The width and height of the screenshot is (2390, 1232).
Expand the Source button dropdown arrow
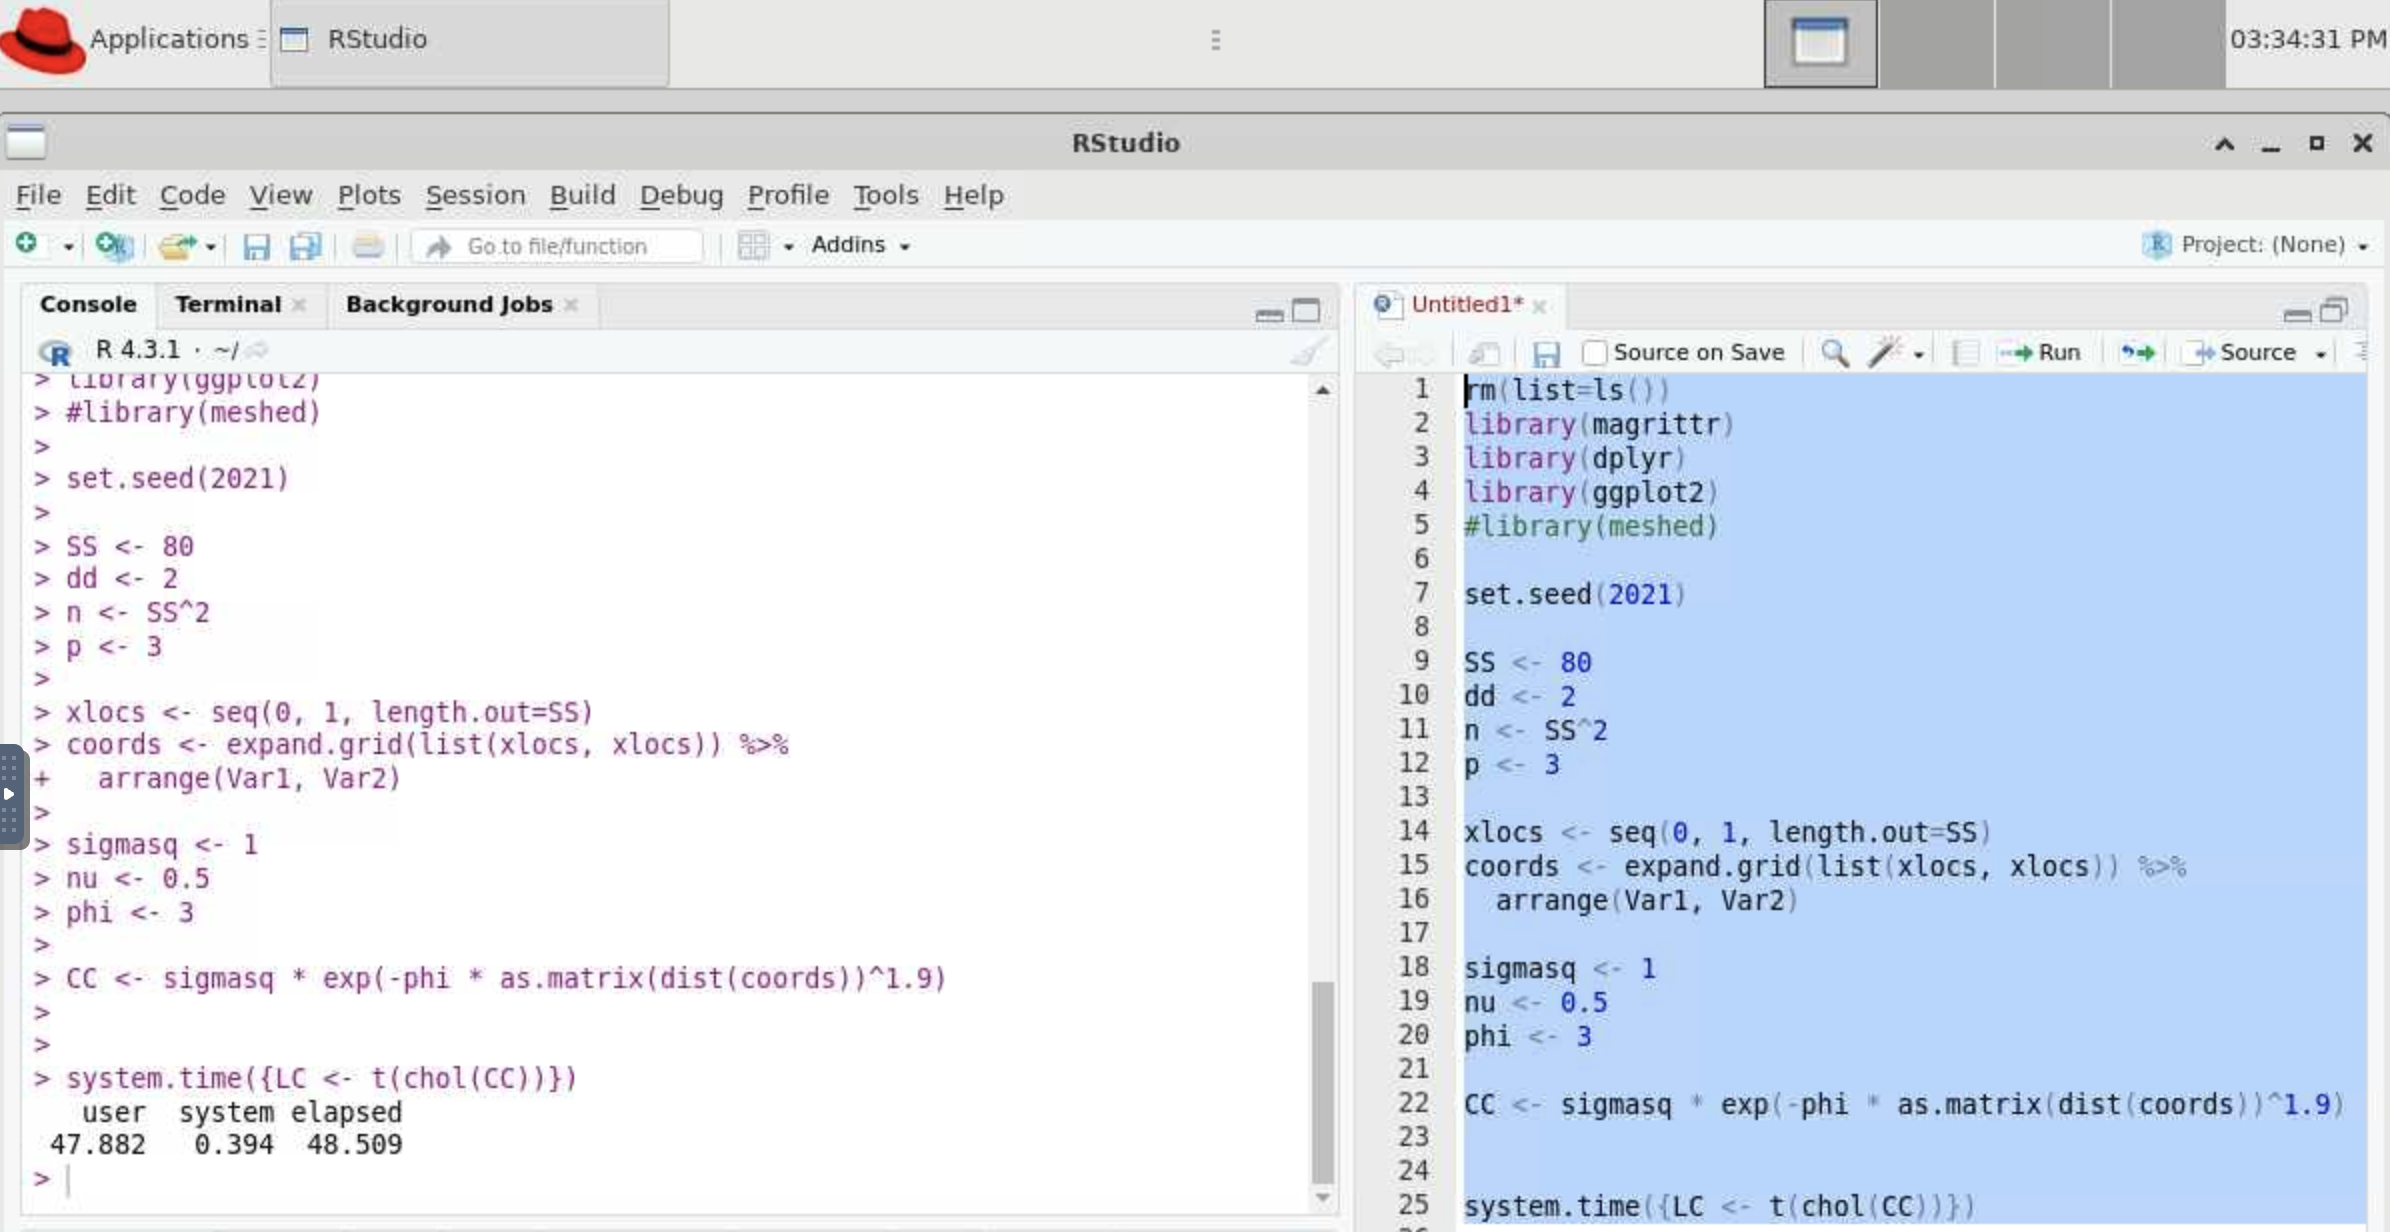pyautogui.click(x=2322, y=354)
